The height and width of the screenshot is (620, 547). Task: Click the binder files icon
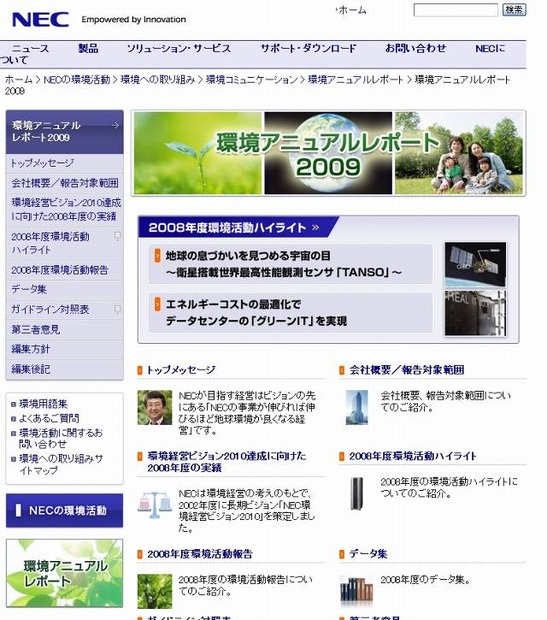[356, 591]
